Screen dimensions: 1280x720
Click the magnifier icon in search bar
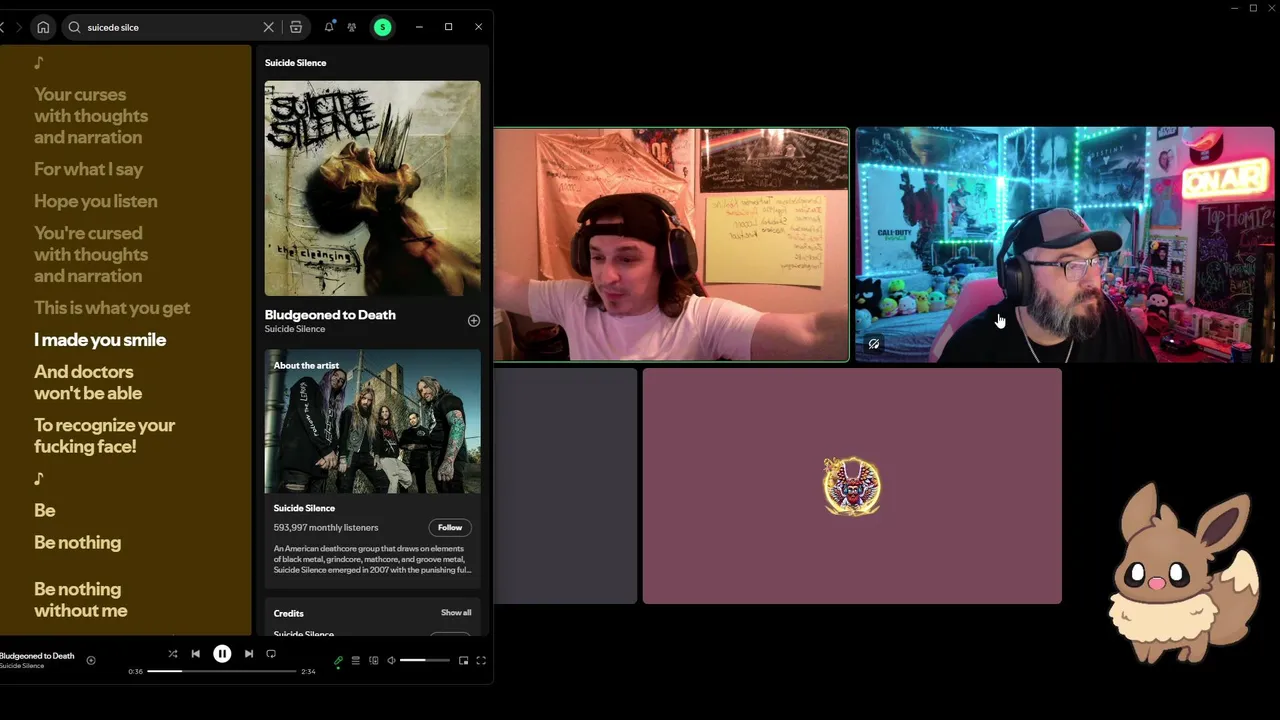coord(74,27)
